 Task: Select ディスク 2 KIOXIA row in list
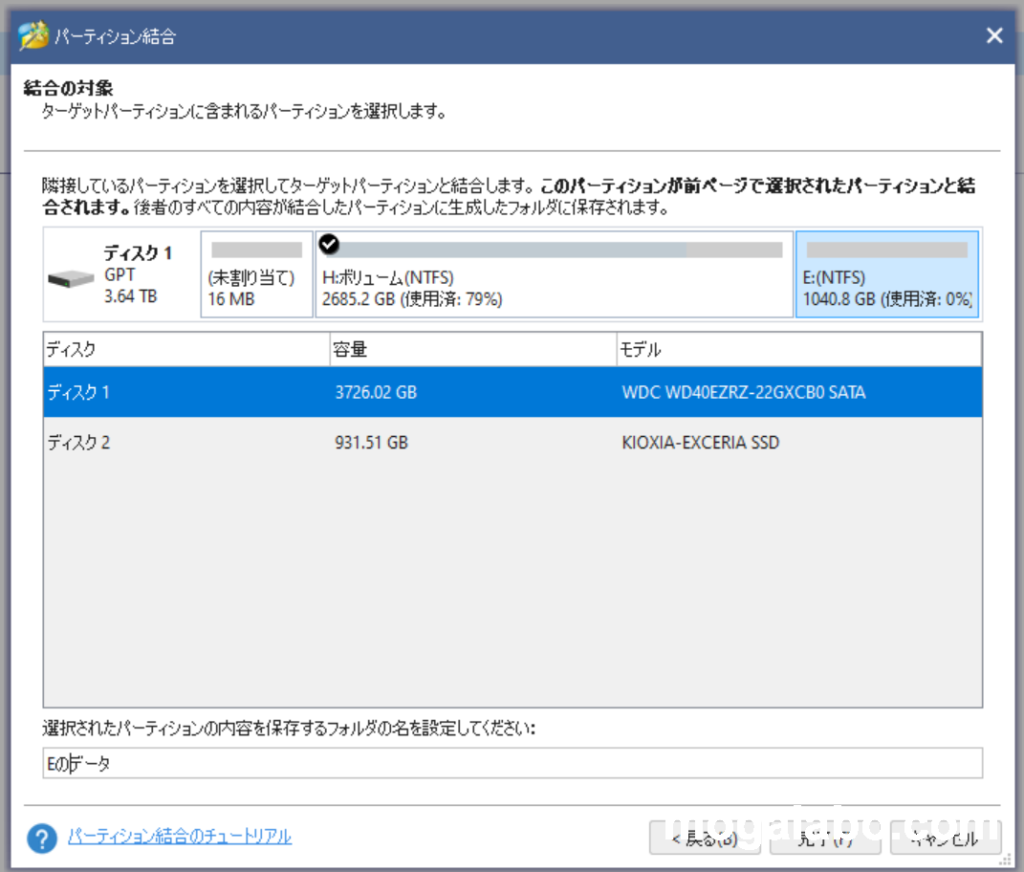click(x=512, y=442)
